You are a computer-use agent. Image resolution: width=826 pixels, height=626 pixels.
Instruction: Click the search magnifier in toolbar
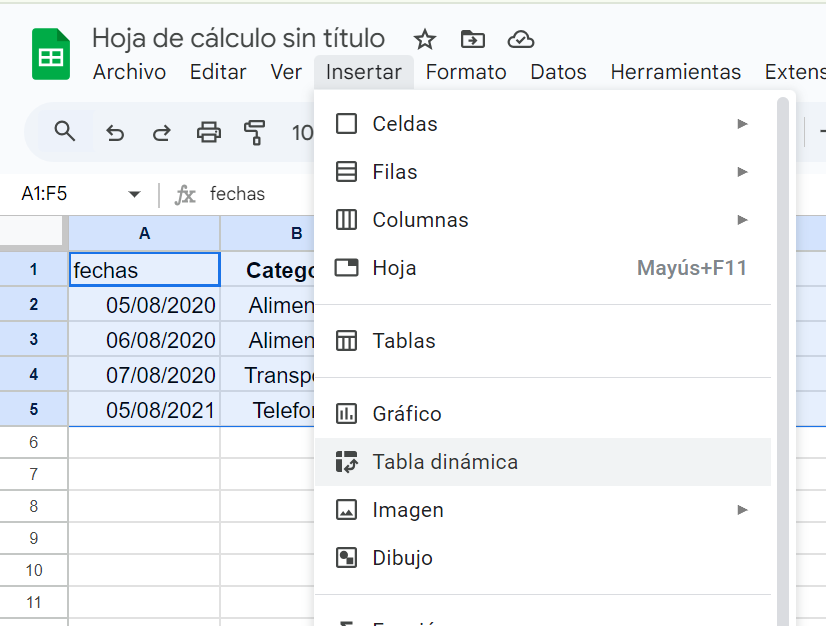(65, 132)
